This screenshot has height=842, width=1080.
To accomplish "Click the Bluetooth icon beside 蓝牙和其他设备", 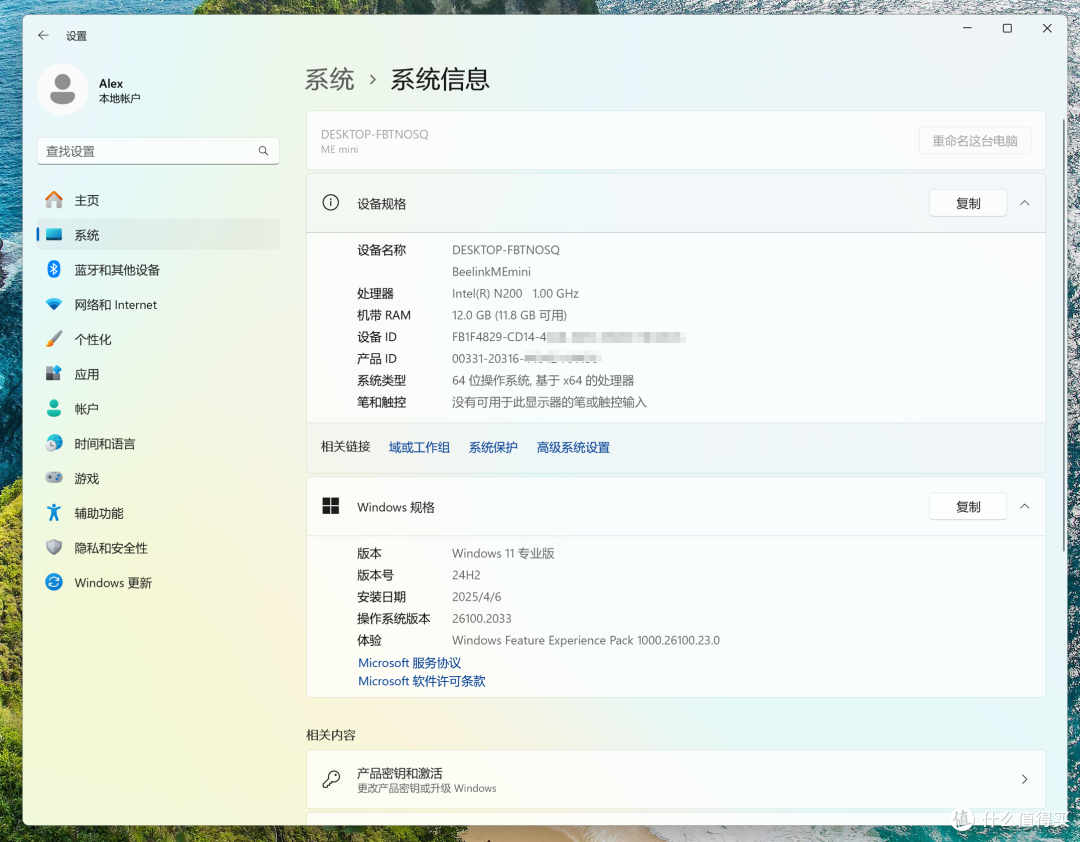I will pos(54,269).
